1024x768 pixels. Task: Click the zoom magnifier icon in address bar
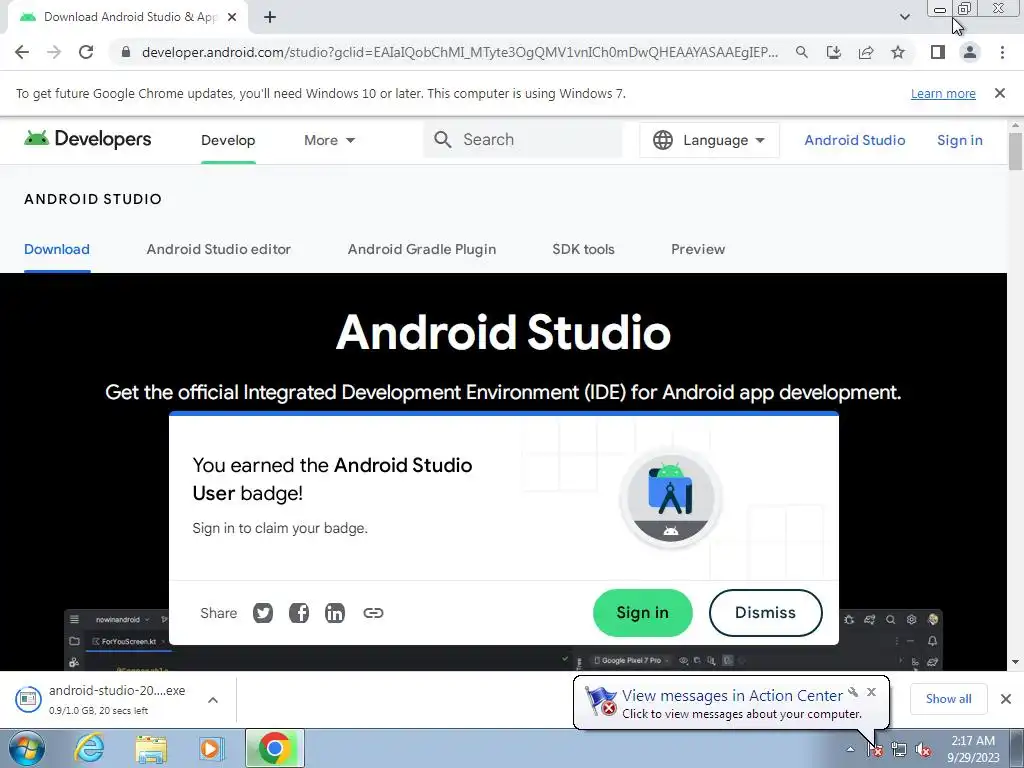802,52
